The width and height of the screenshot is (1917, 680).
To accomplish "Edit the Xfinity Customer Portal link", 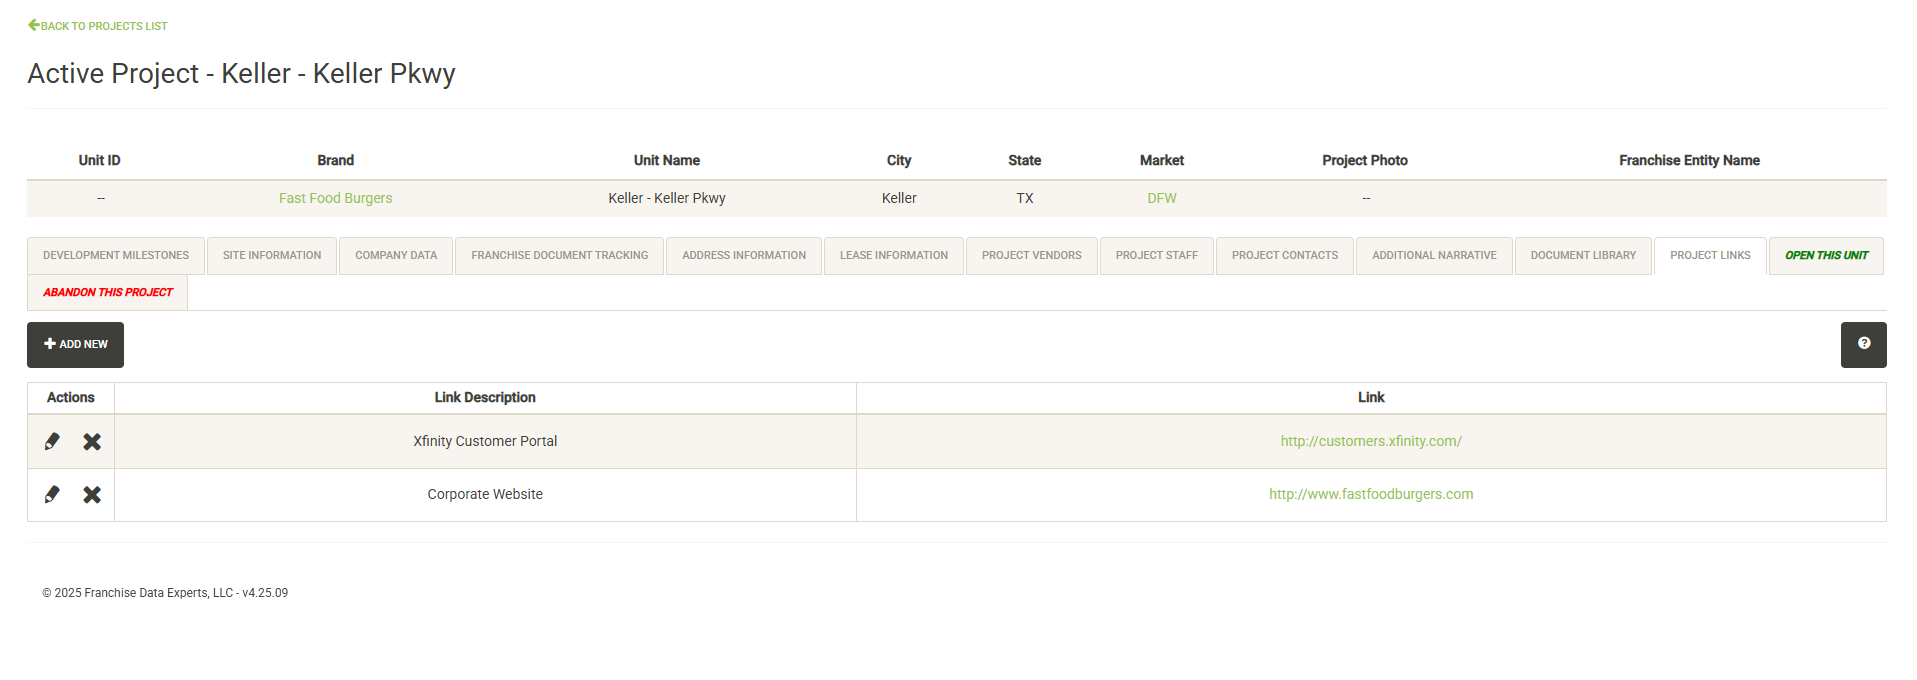I will 52,441.
